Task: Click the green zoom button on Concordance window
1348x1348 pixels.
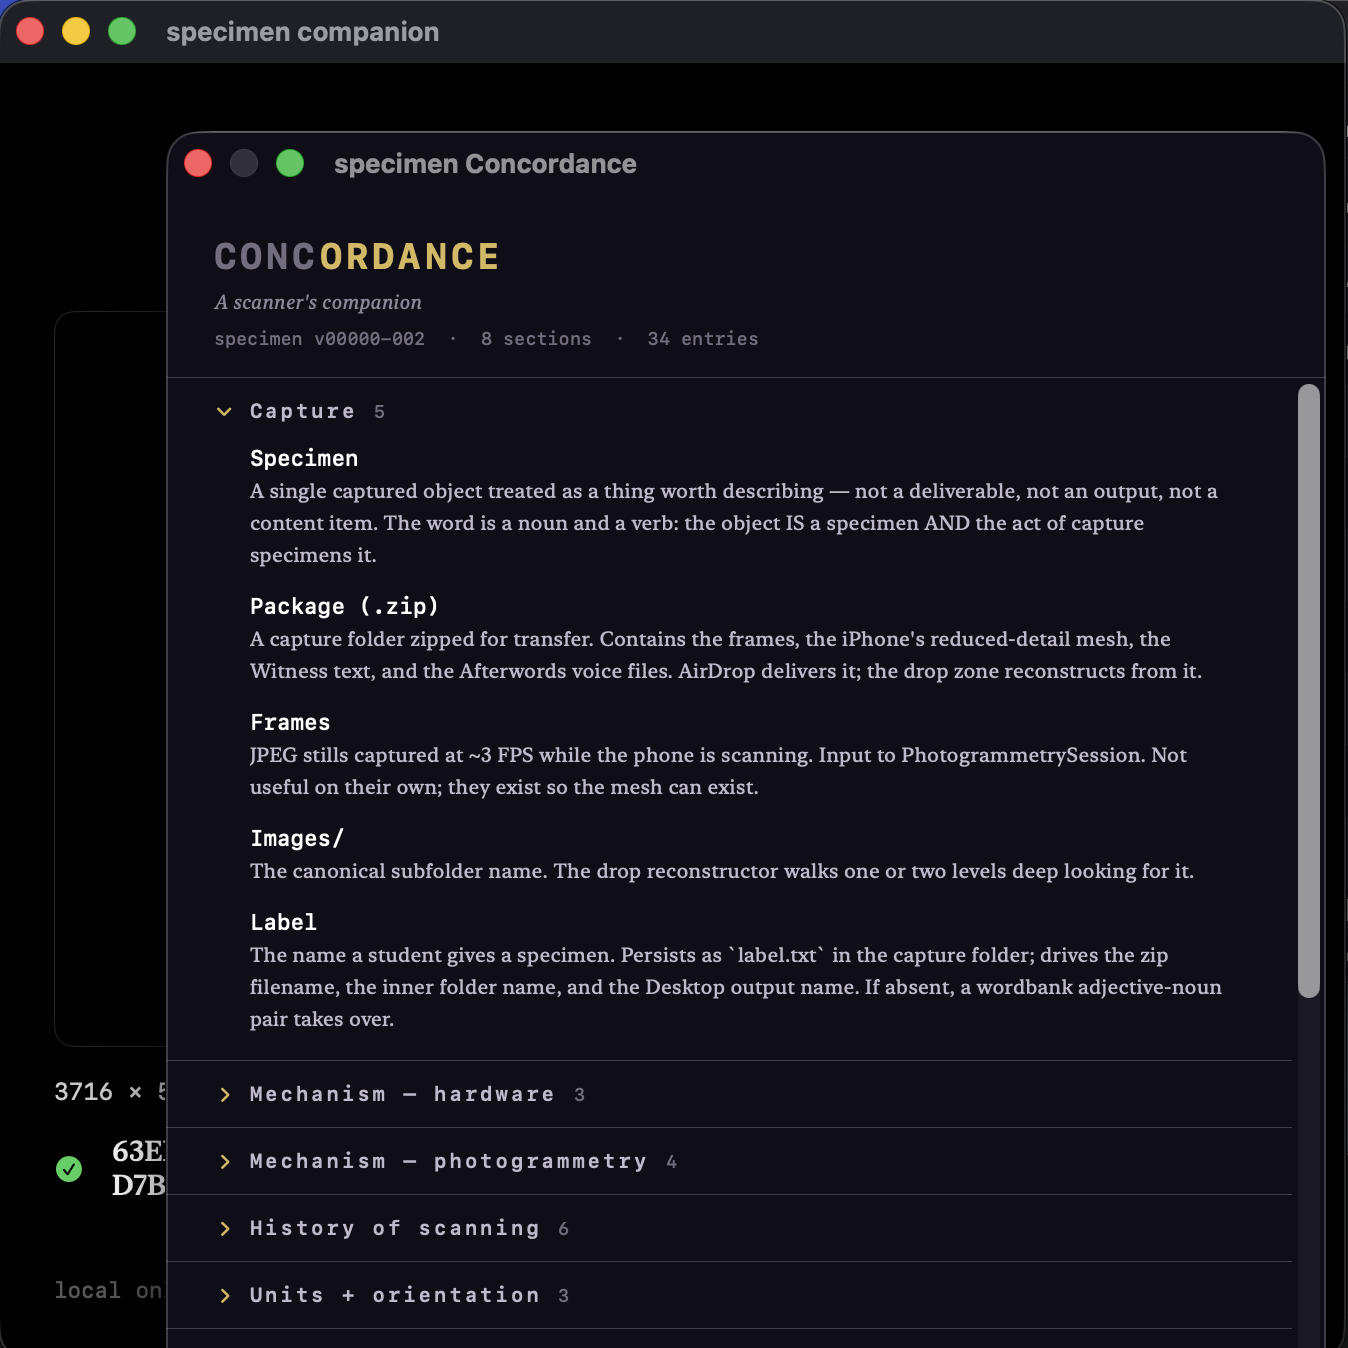Action: (x=290, y=162)
